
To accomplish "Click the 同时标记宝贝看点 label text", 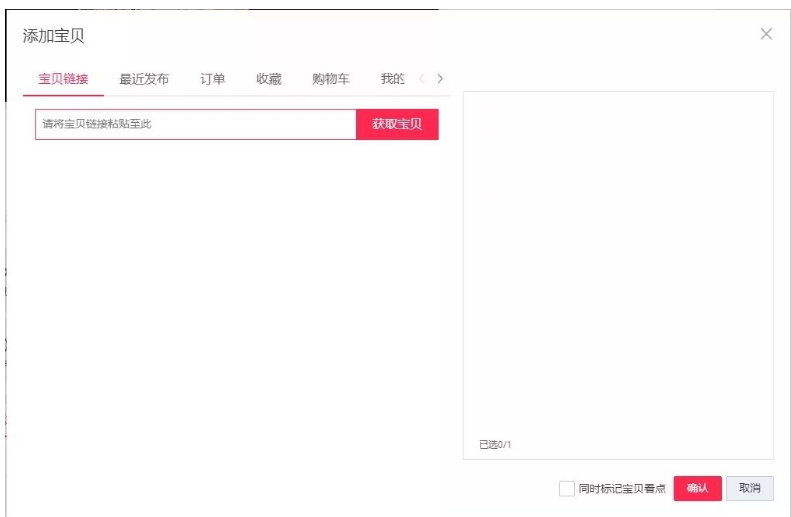I will tap(621, 489).
